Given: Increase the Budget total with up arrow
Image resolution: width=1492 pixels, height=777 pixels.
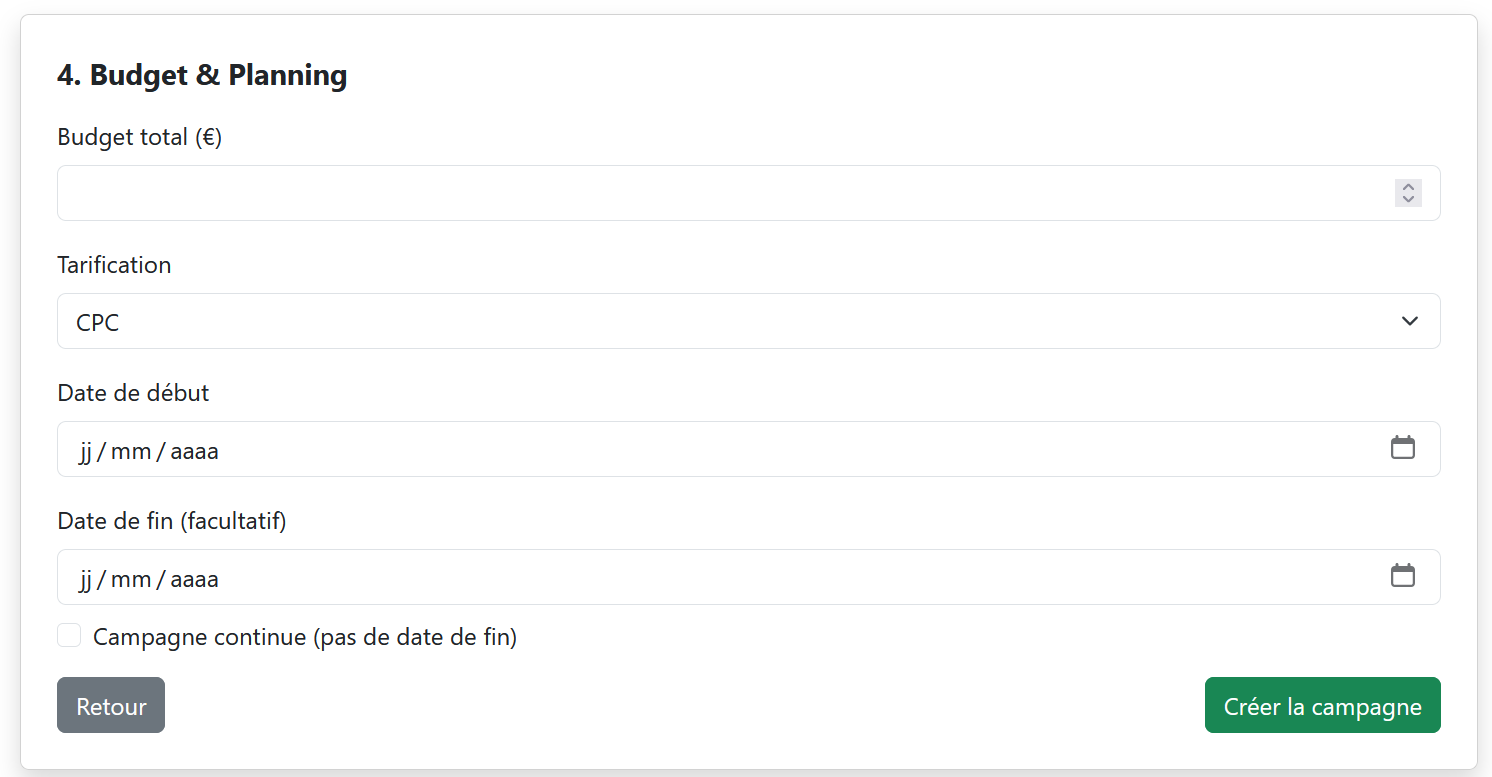Looking at the screenshot, I should click(1408, 187).
